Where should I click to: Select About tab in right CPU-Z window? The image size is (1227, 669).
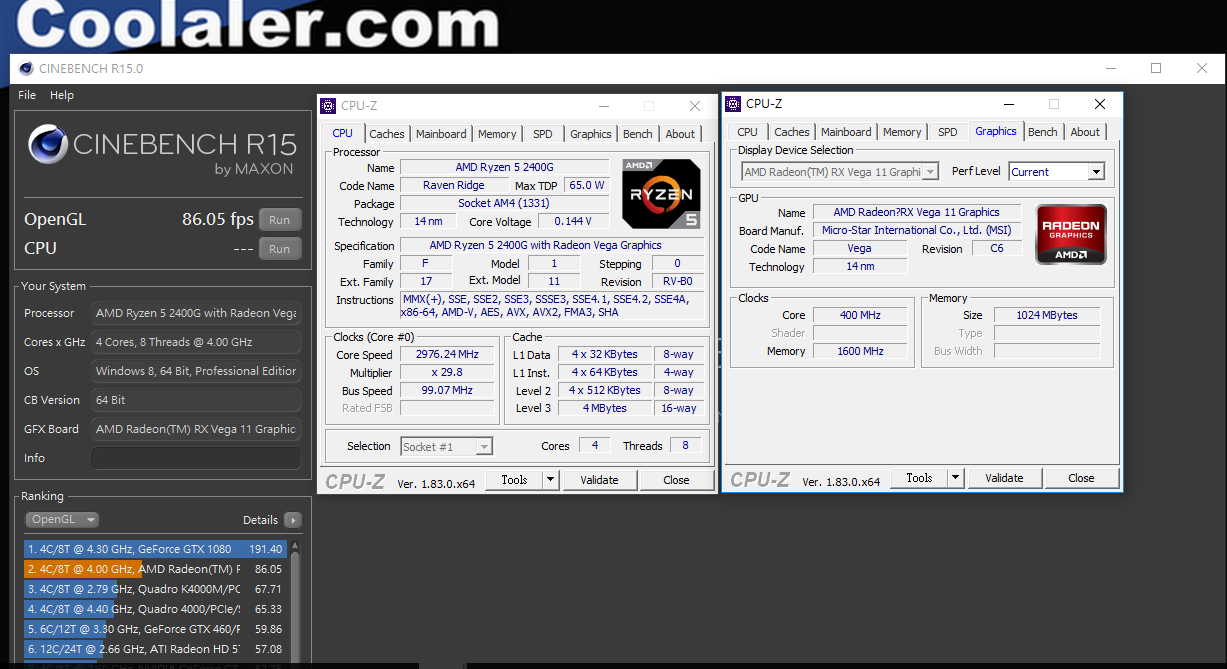[x=1085, y=132]
